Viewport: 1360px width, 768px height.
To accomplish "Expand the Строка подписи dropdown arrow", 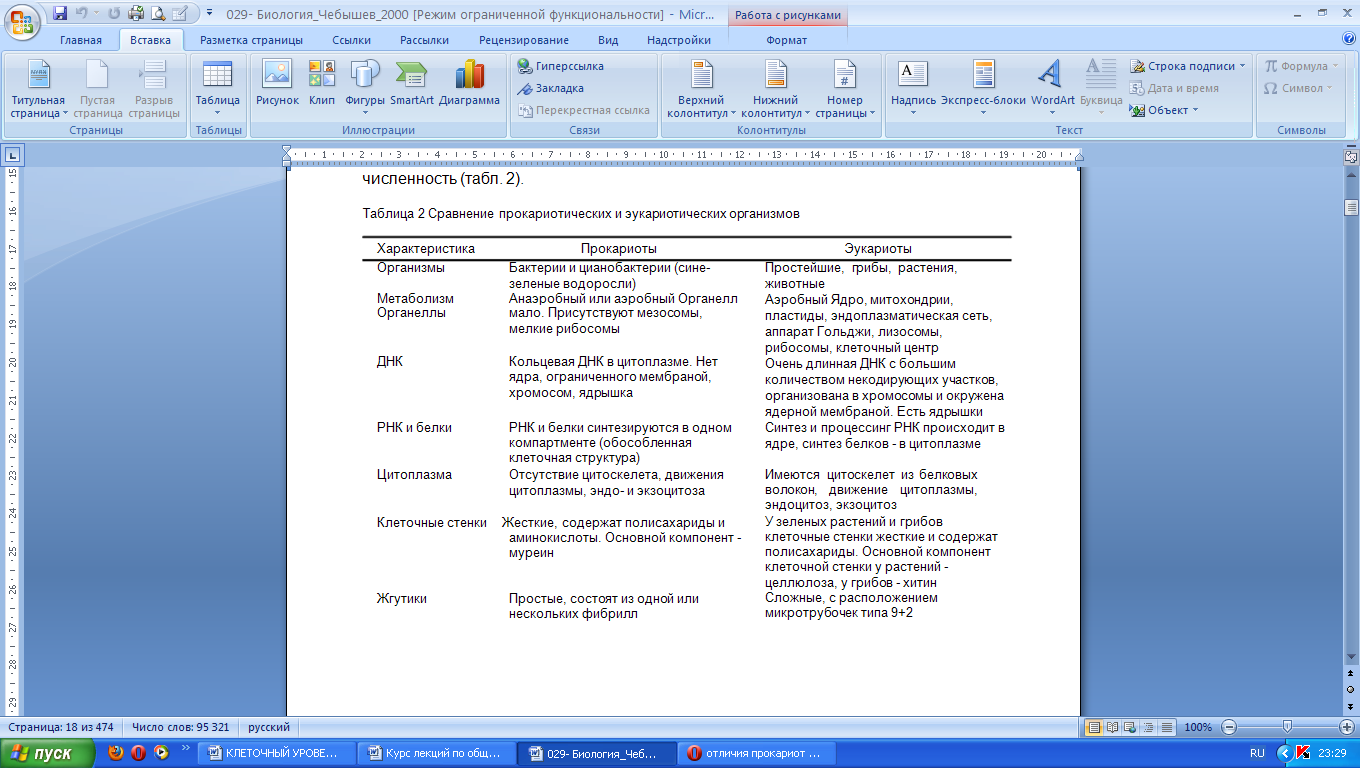I will click(x=1242, y=66).
